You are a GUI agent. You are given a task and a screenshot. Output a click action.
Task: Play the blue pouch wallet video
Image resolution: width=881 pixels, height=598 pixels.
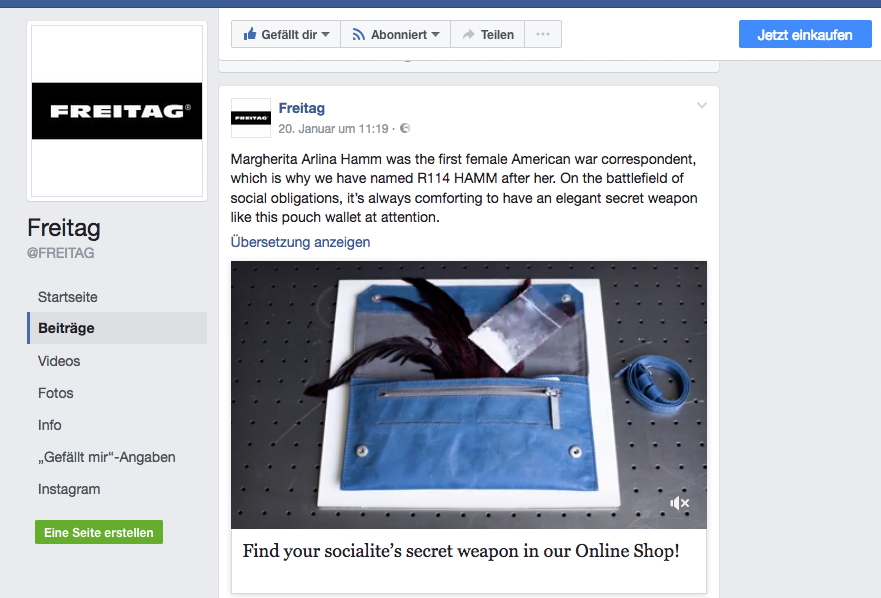pyautogui.click(x=469, y=395)
